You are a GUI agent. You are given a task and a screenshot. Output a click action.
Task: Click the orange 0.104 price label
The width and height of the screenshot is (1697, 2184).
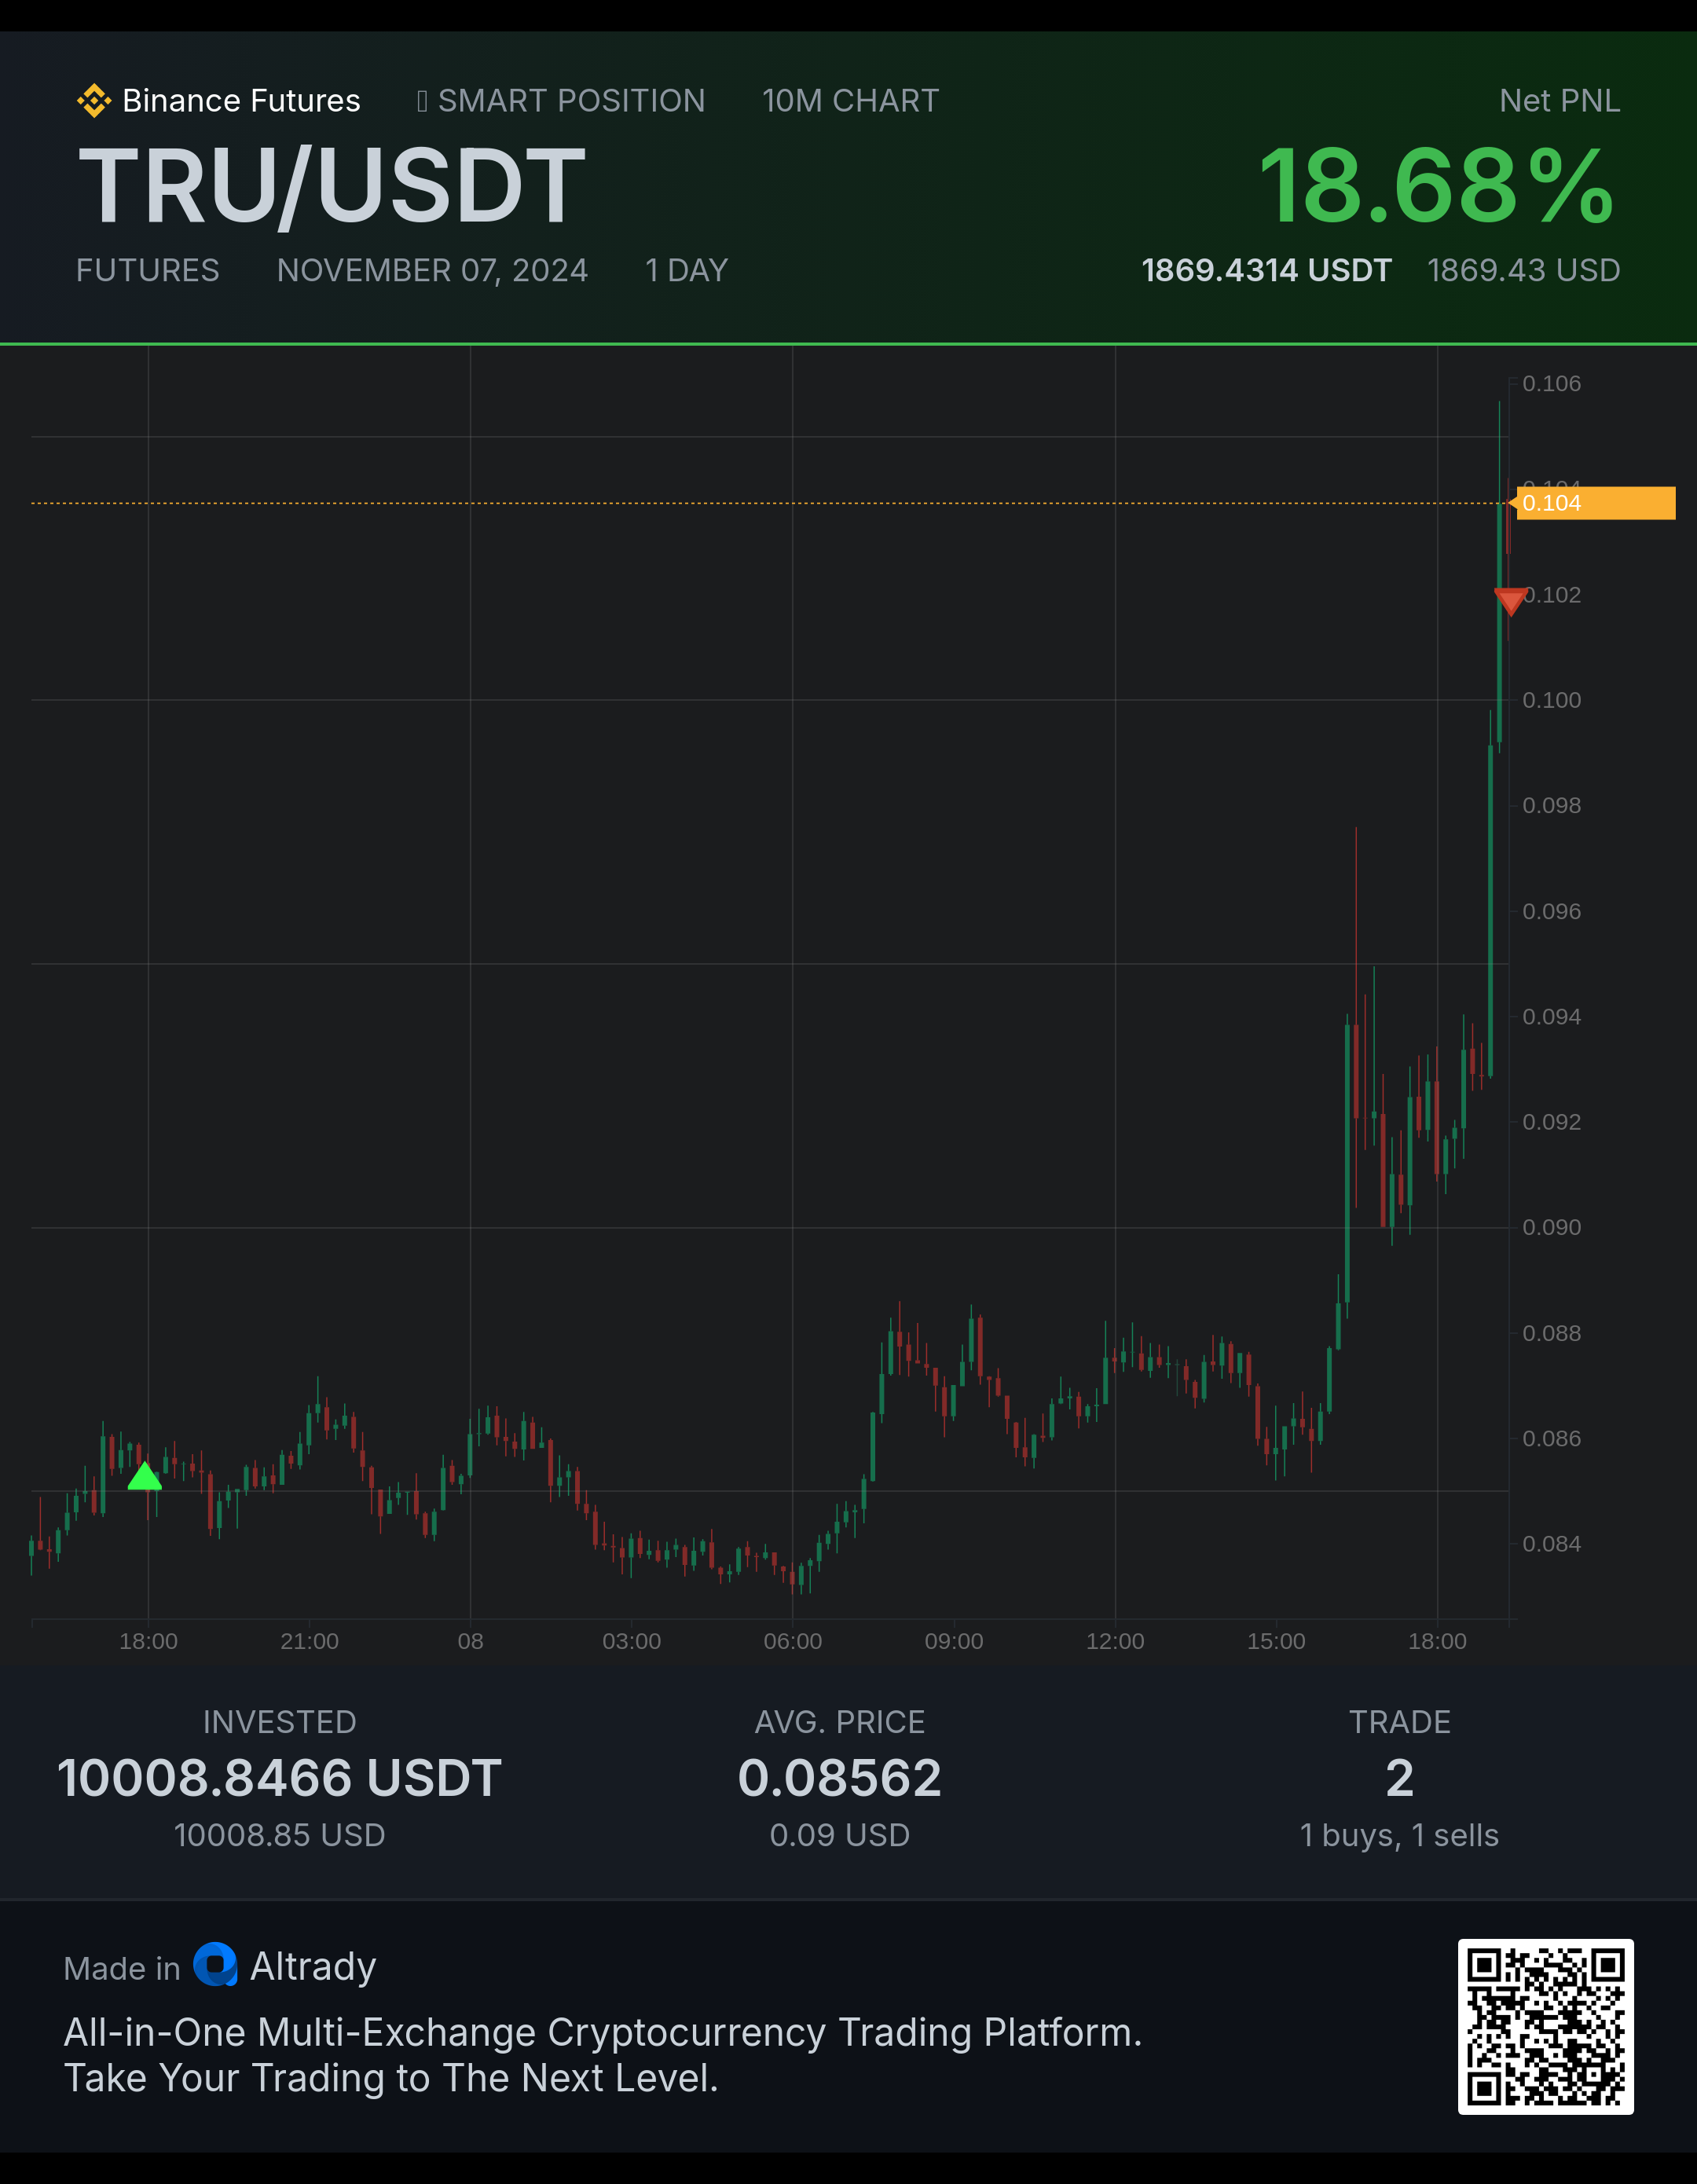[1594, 503]
